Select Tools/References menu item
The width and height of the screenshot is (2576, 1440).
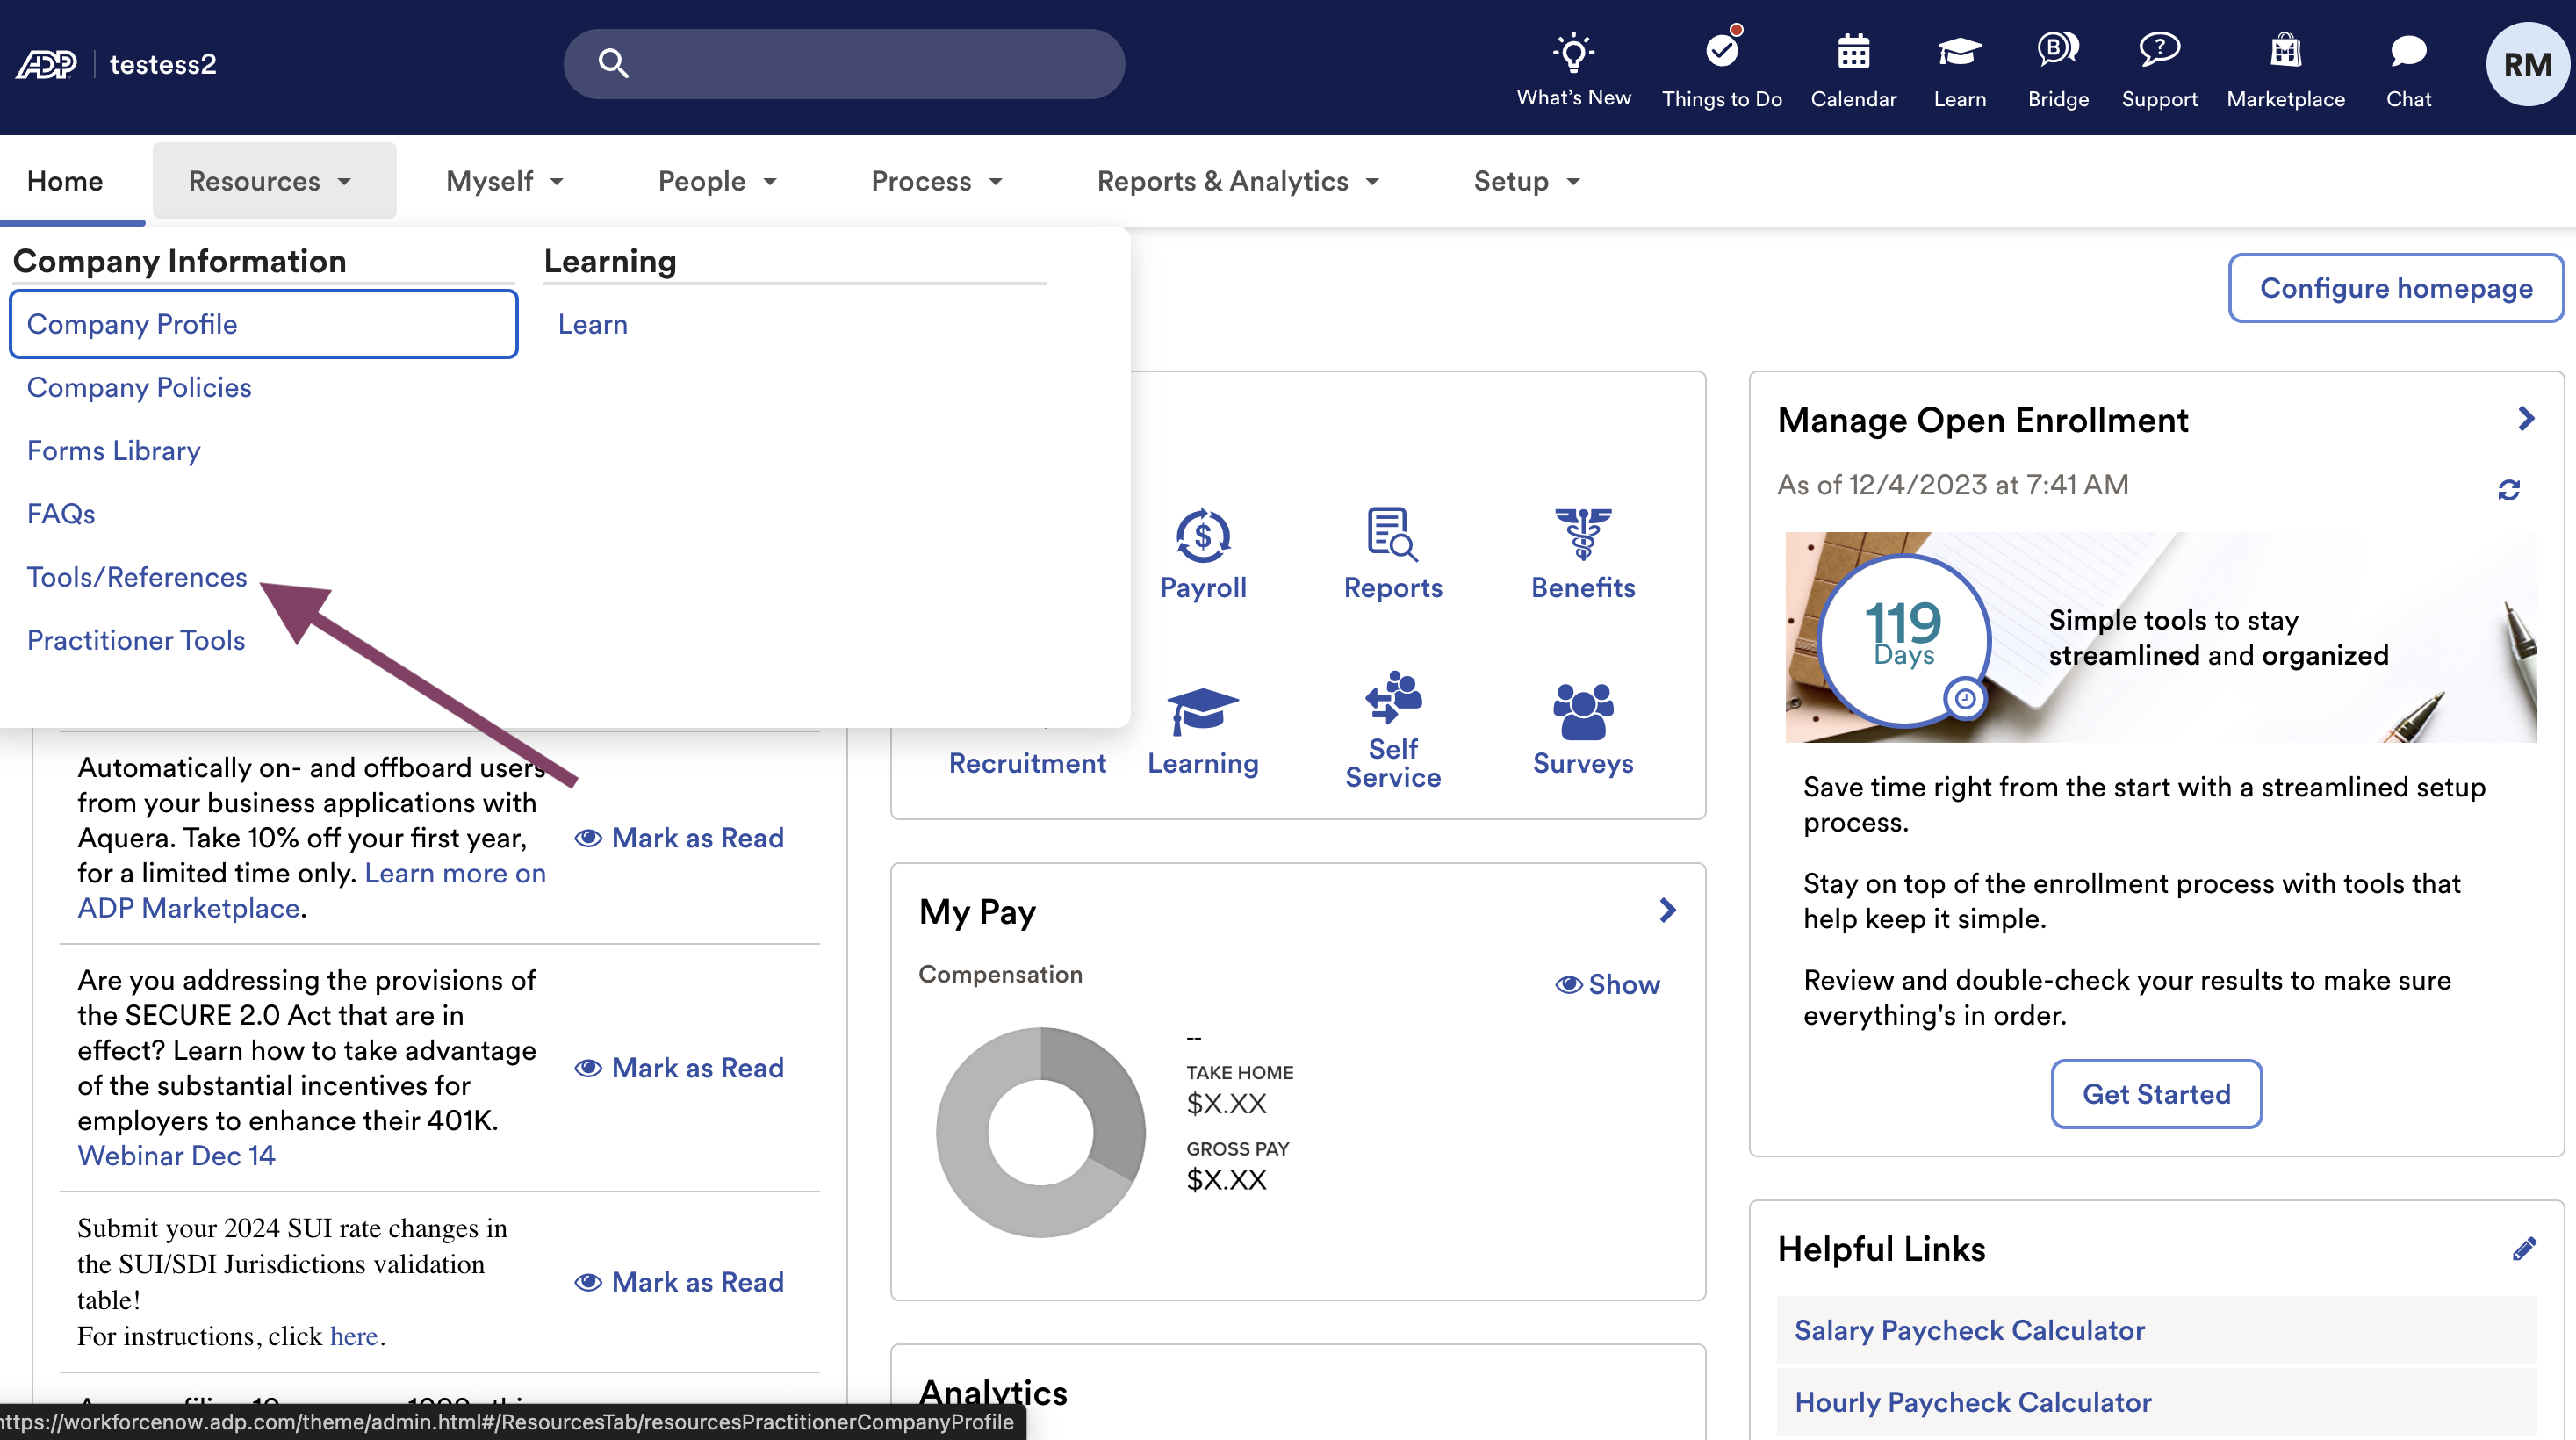coord(137,577)
